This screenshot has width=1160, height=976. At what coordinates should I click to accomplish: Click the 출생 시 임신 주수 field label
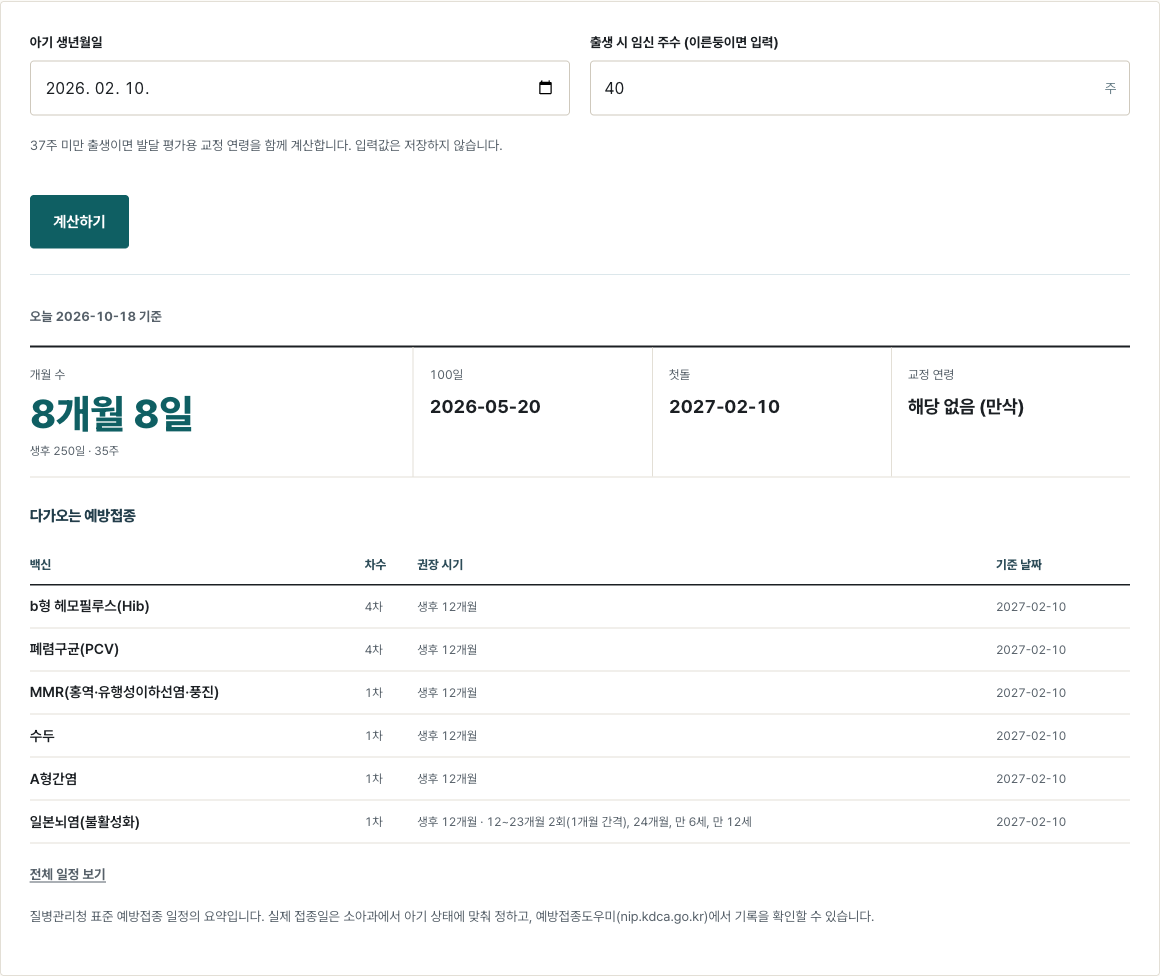[684, 42]
